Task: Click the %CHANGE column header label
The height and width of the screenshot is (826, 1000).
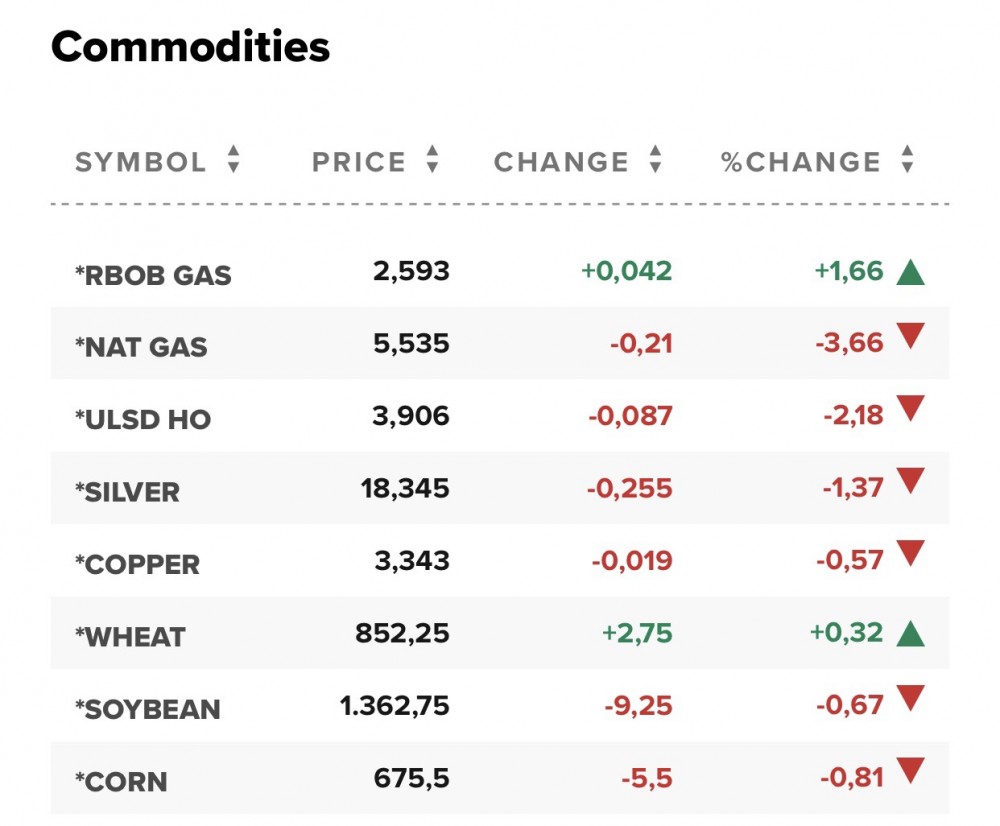Action: coord(801,162)
